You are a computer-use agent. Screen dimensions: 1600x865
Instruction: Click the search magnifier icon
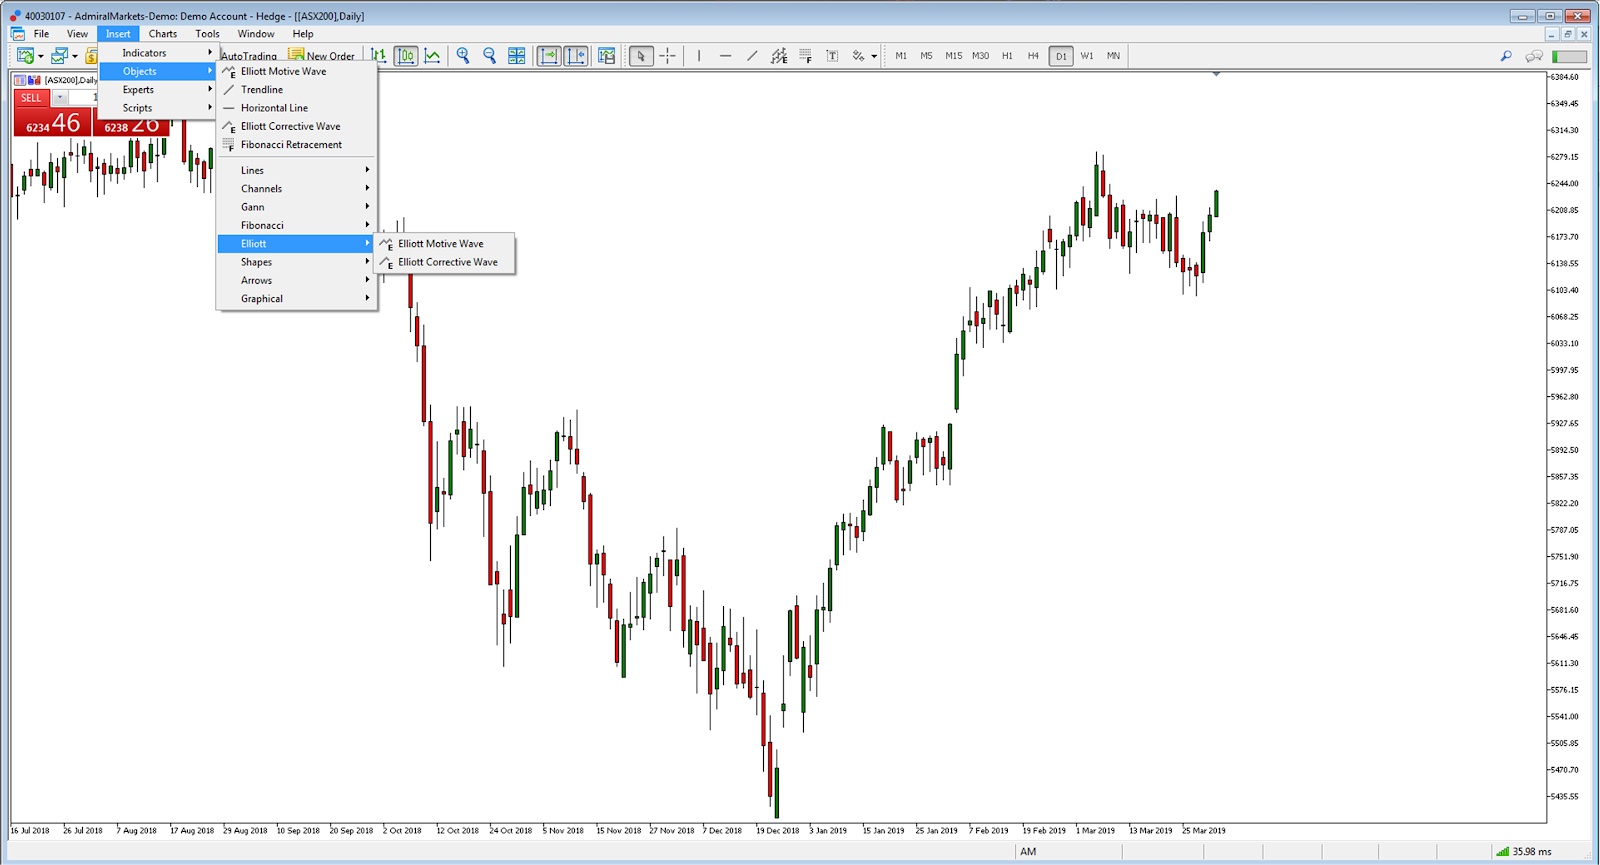click(1506, 56)
